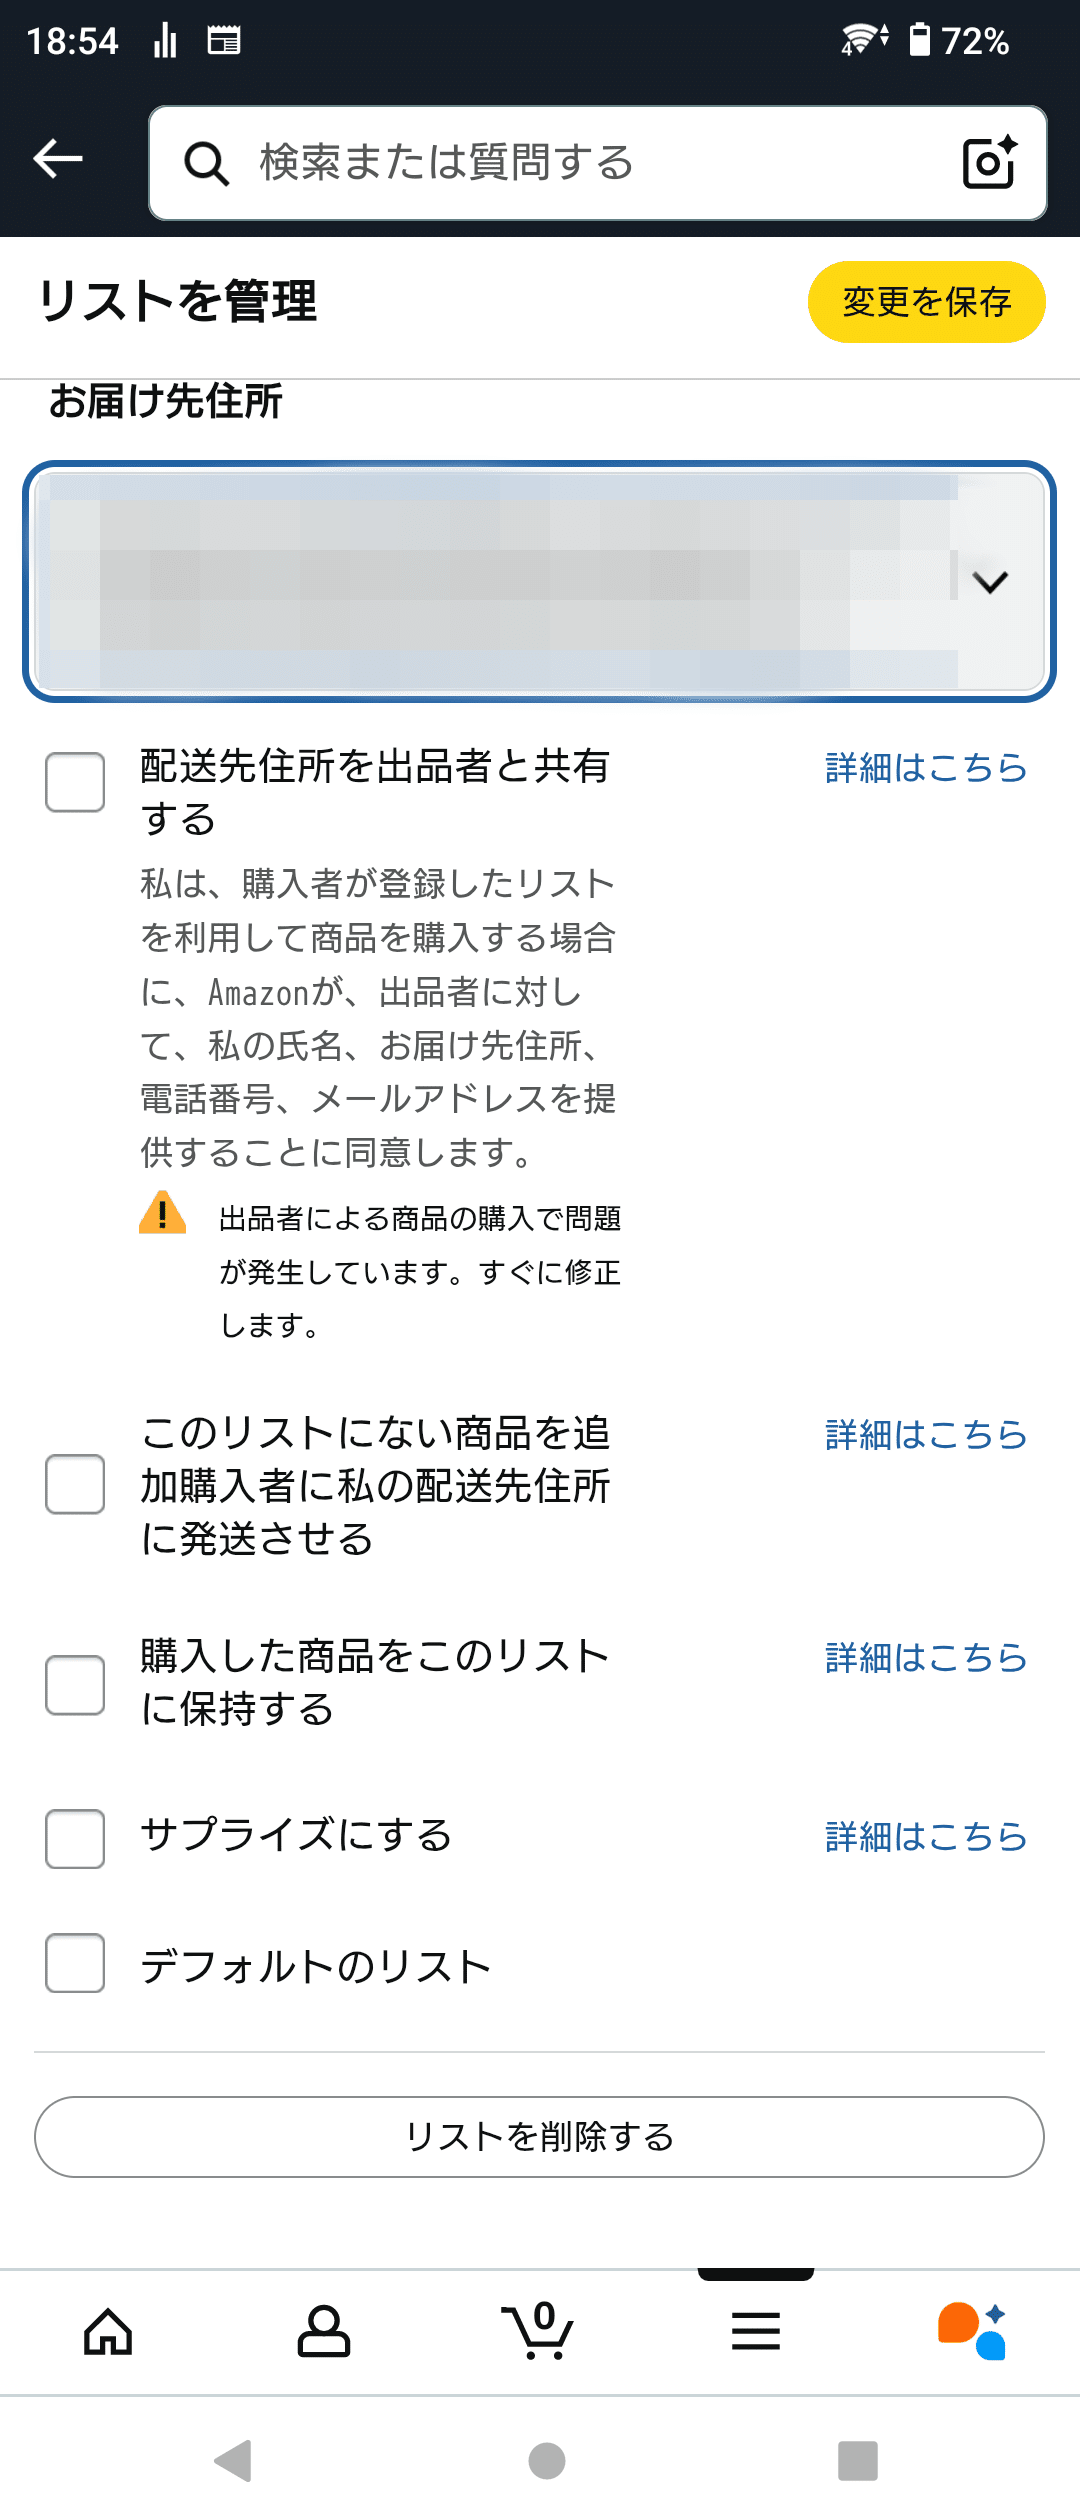
Task: View the shopping cart icon
Action: tap(540, 2335)
